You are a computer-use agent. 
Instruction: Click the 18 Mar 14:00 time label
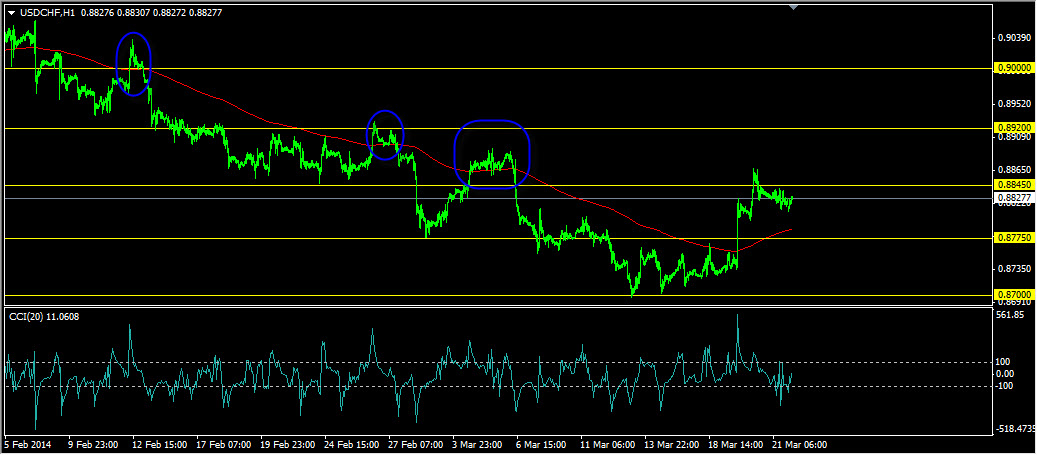(736, 444)
